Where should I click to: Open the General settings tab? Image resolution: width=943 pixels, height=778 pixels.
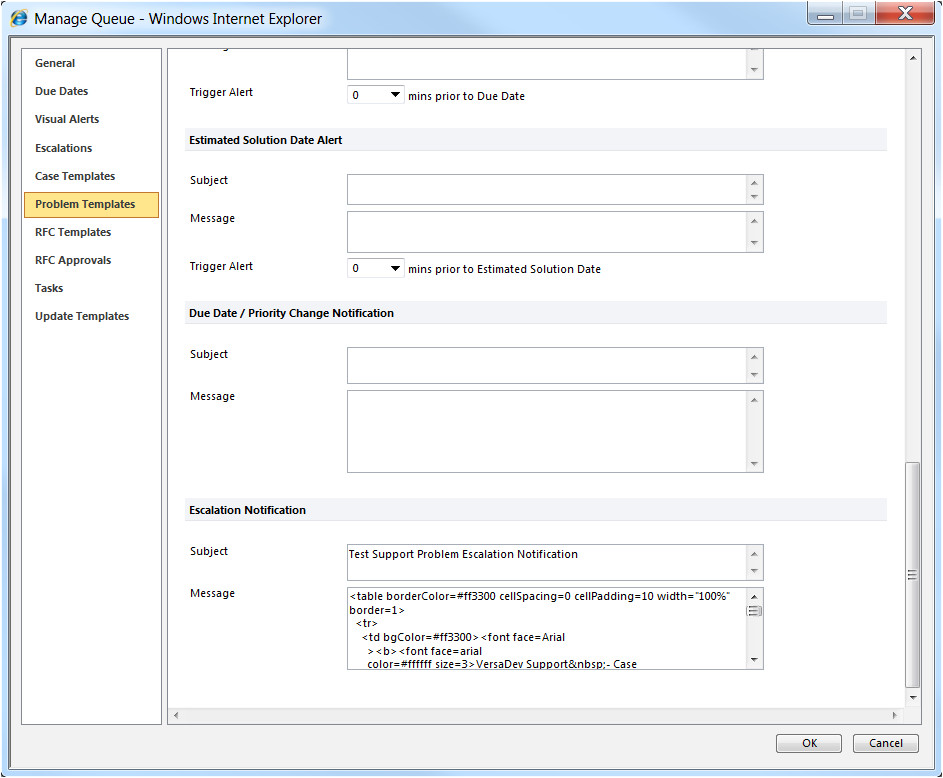55,63
